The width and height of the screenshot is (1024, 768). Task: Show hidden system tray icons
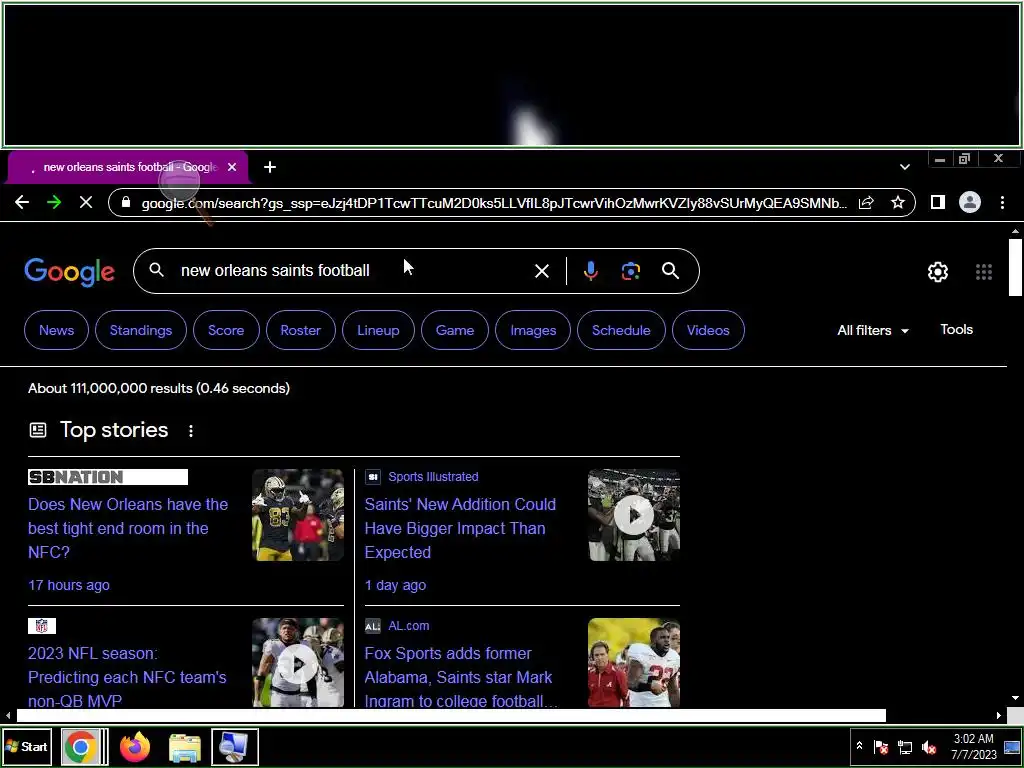pyautogui.click(x=859, y=746)
